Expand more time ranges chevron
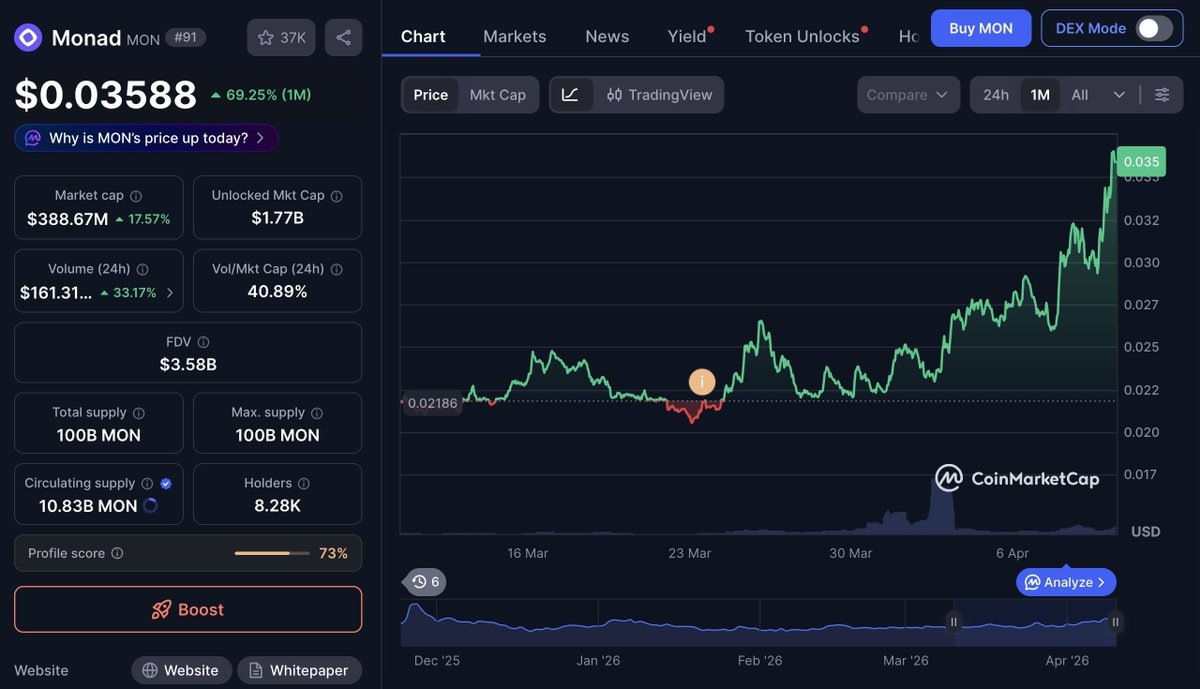 (1118, 95)
